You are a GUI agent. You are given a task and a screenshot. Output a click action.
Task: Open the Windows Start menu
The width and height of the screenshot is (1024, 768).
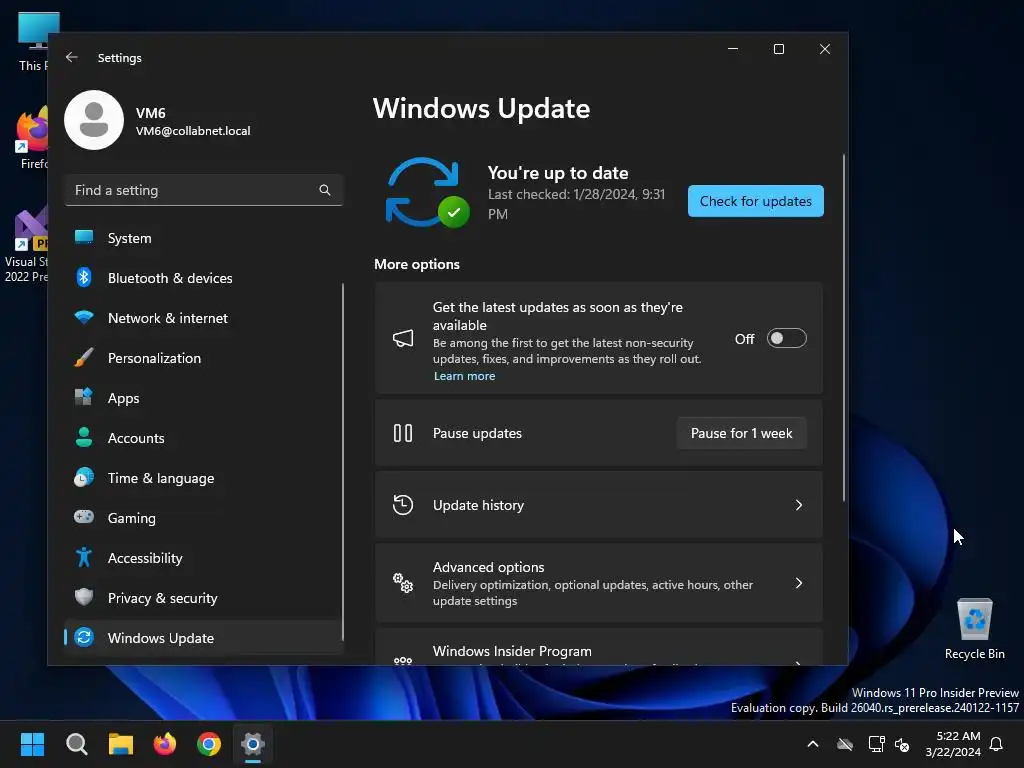tap(32, 744)
